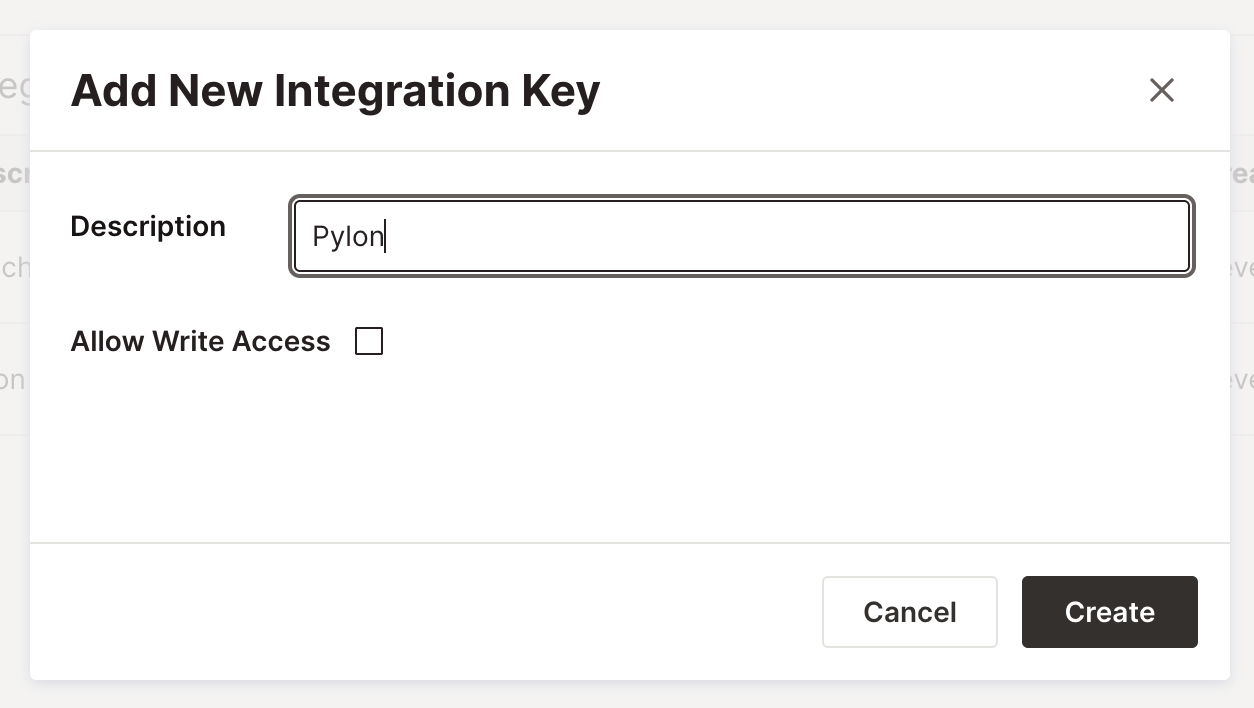
Task: Click the Description field label
Action: (x=148, y=226)
